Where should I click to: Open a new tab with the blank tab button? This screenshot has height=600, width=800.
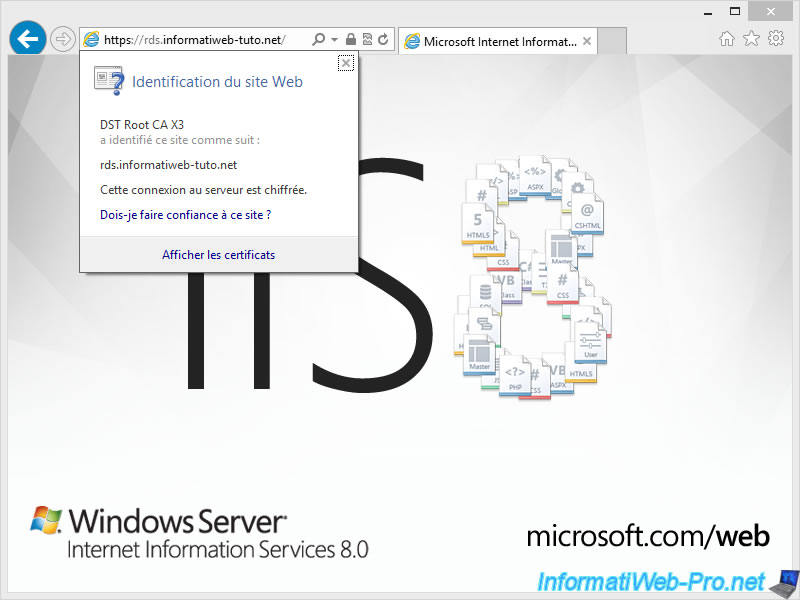[612, 41]
